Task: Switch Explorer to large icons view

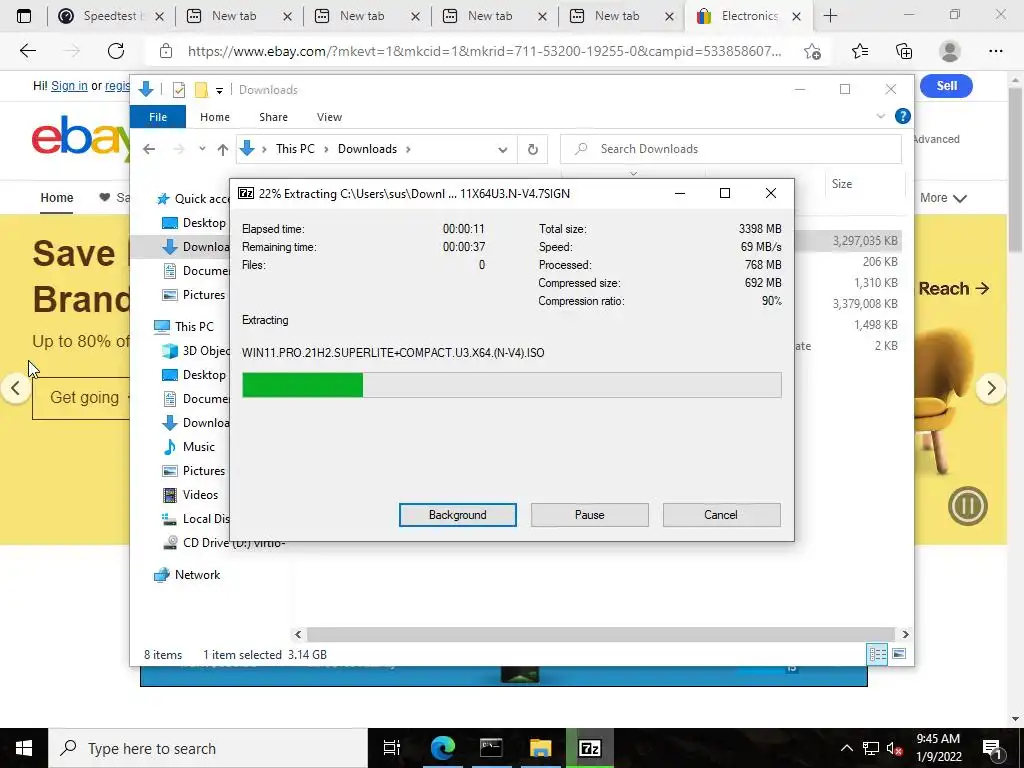Action: pos(899,654)
